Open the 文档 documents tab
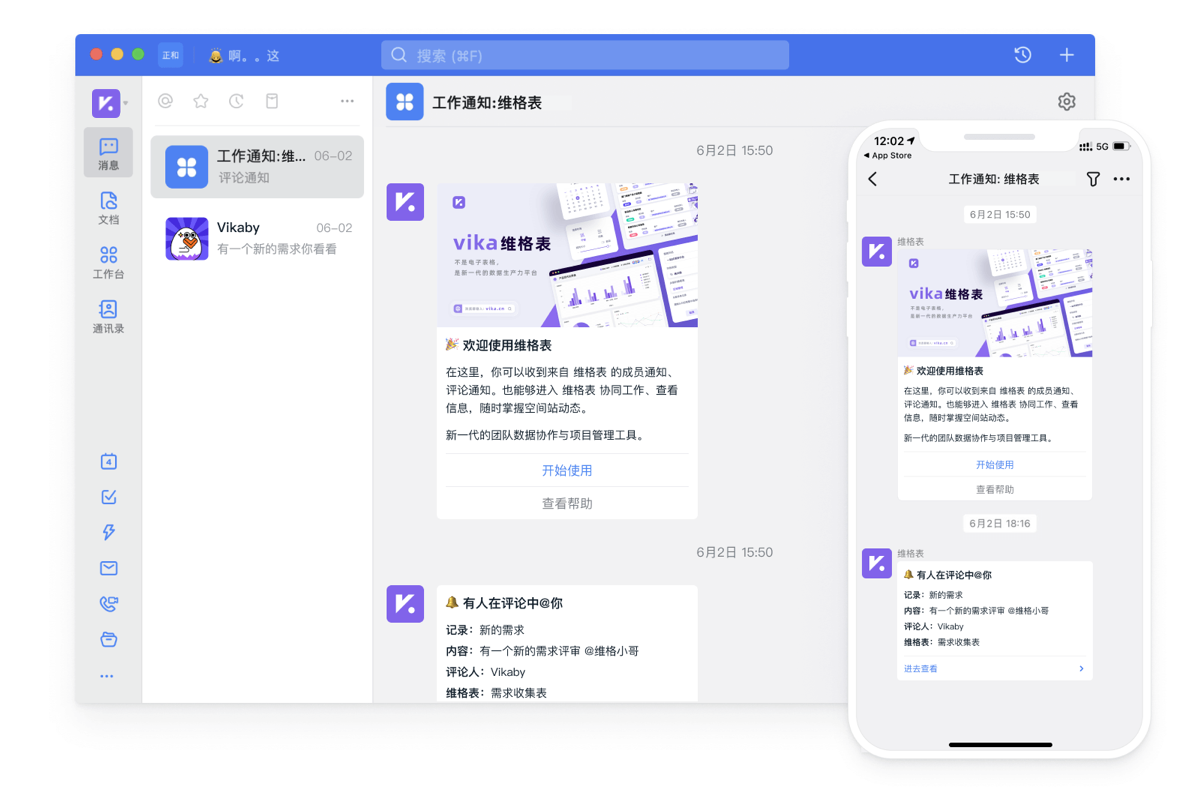 (108, 208)
